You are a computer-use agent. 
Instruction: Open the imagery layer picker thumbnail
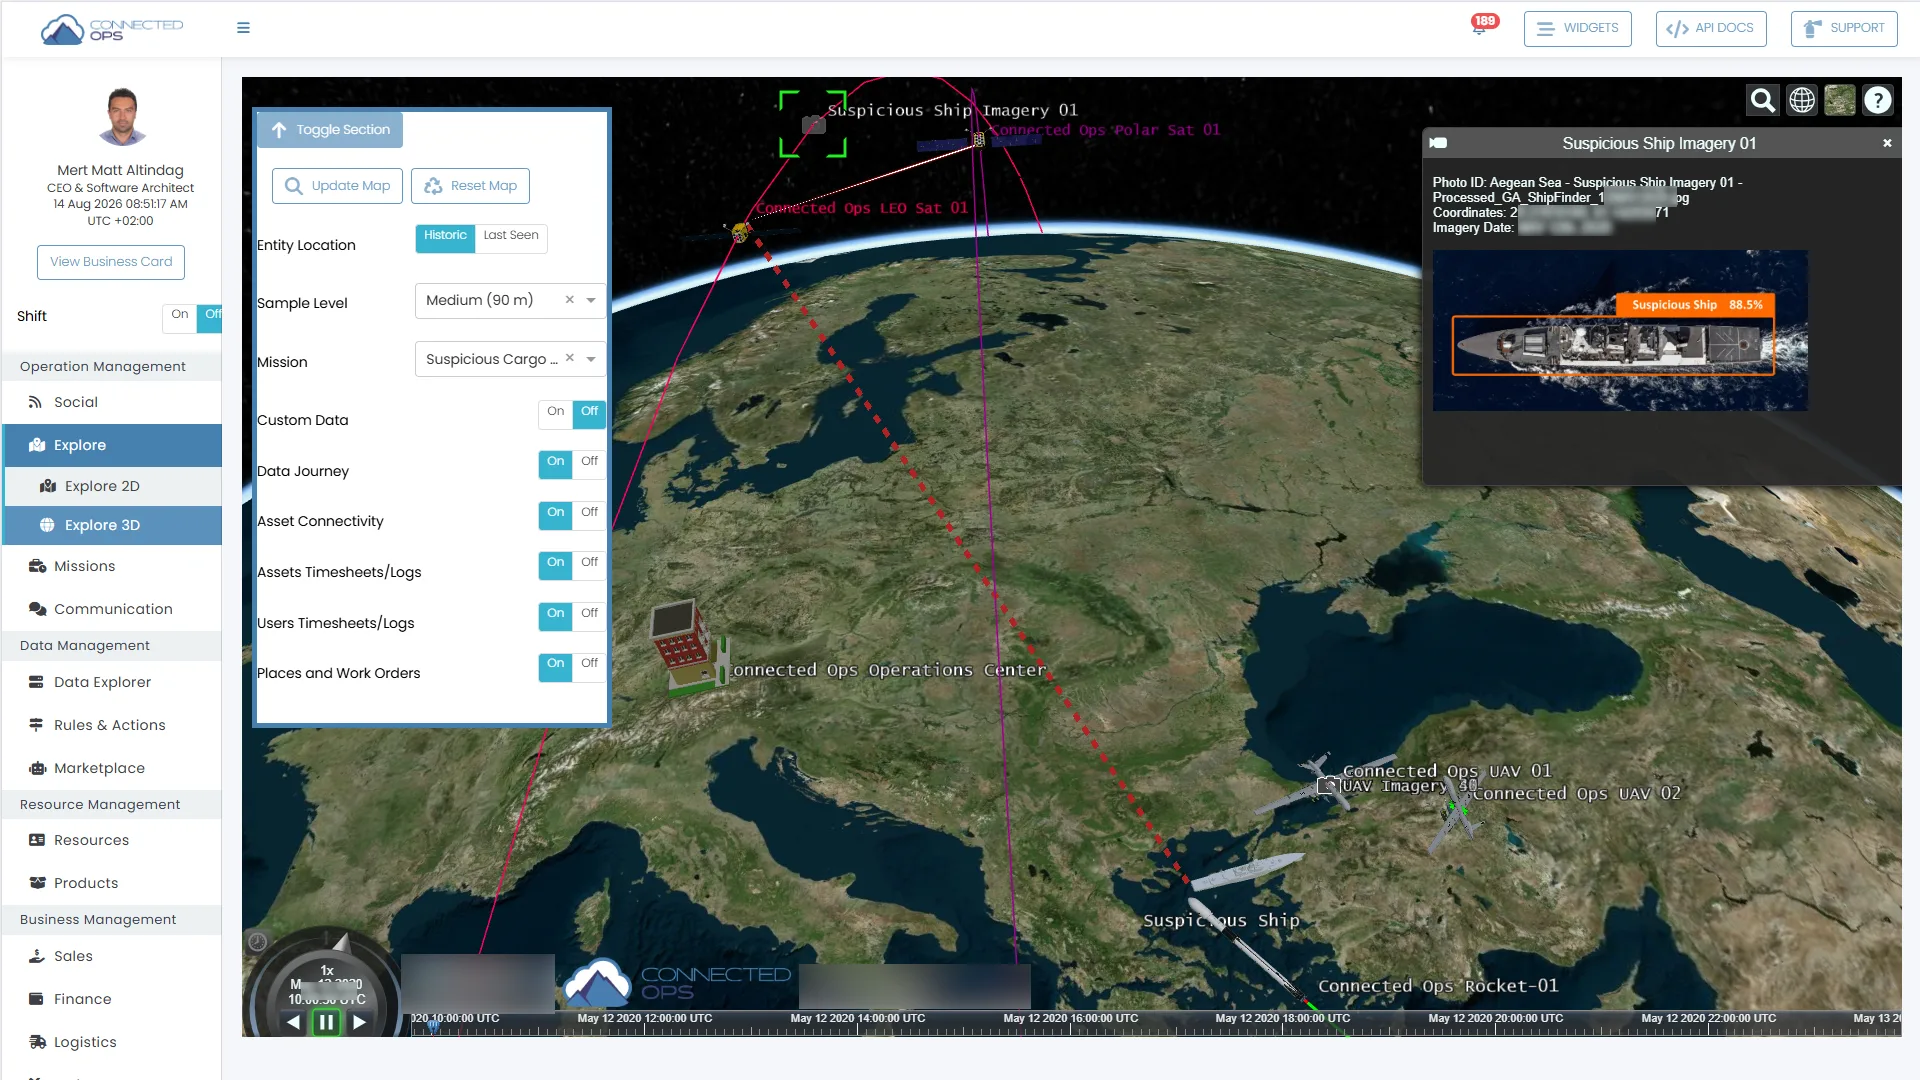pos(1840,100)
